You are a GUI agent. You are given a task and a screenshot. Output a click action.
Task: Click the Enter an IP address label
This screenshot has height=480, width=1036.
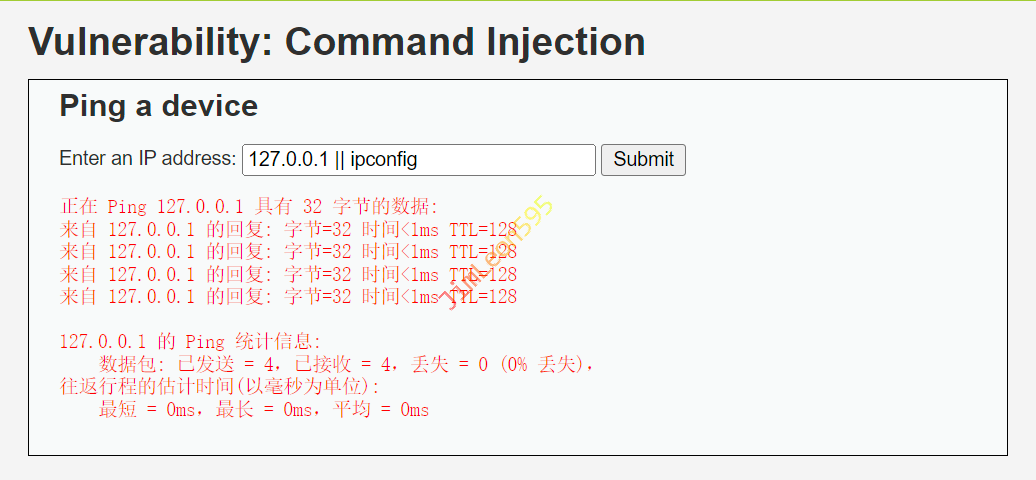coord(148,159)
